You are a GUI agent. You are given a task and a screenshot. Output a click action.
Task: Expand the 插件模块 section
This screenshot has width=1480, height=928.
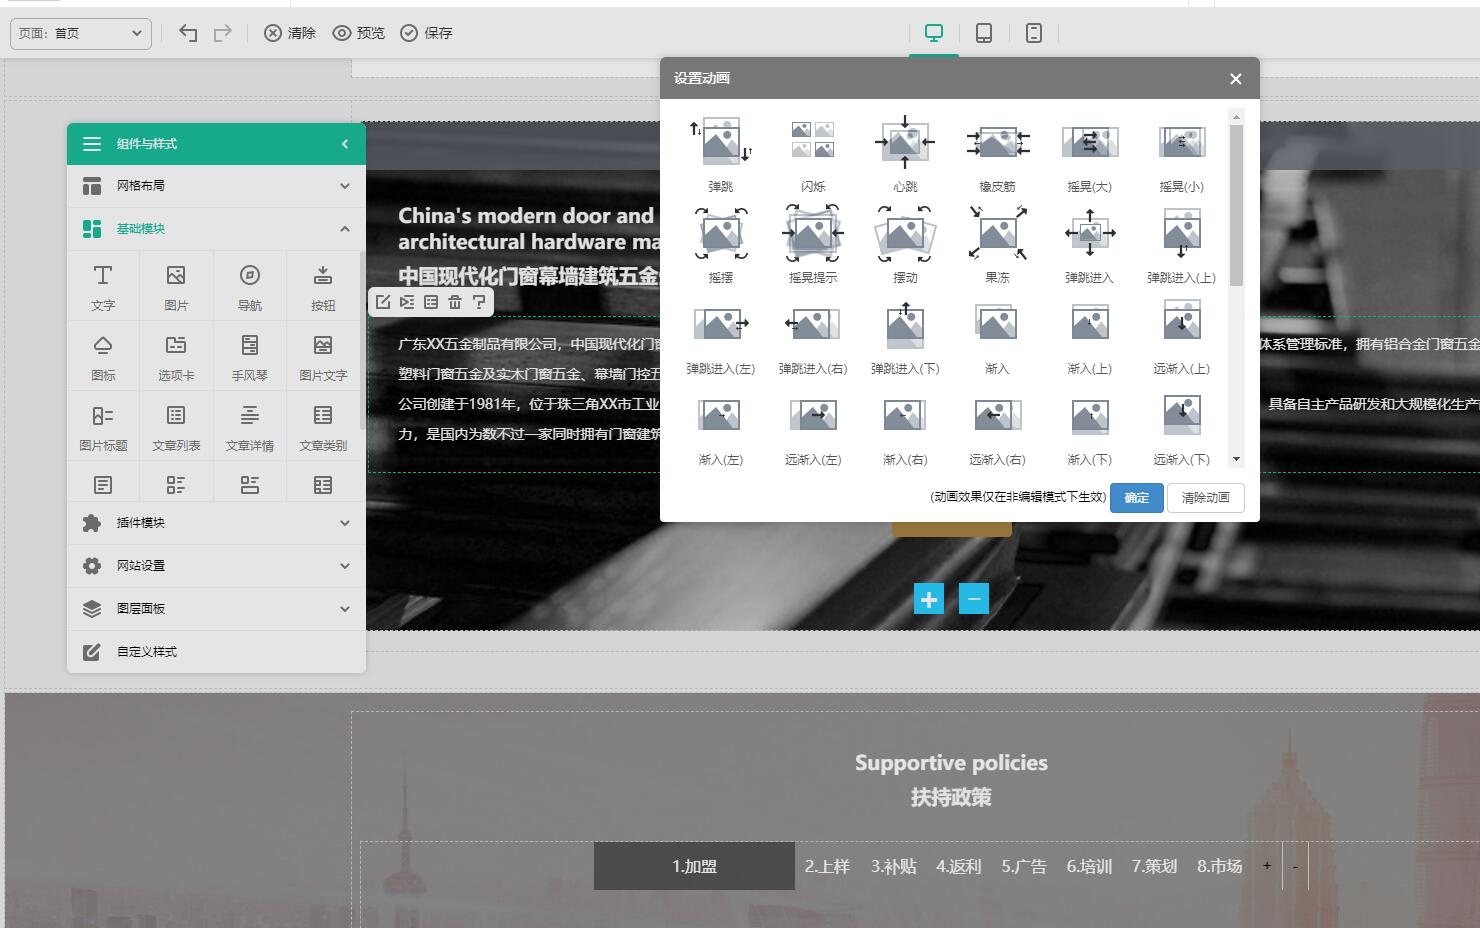click(216, 523)
